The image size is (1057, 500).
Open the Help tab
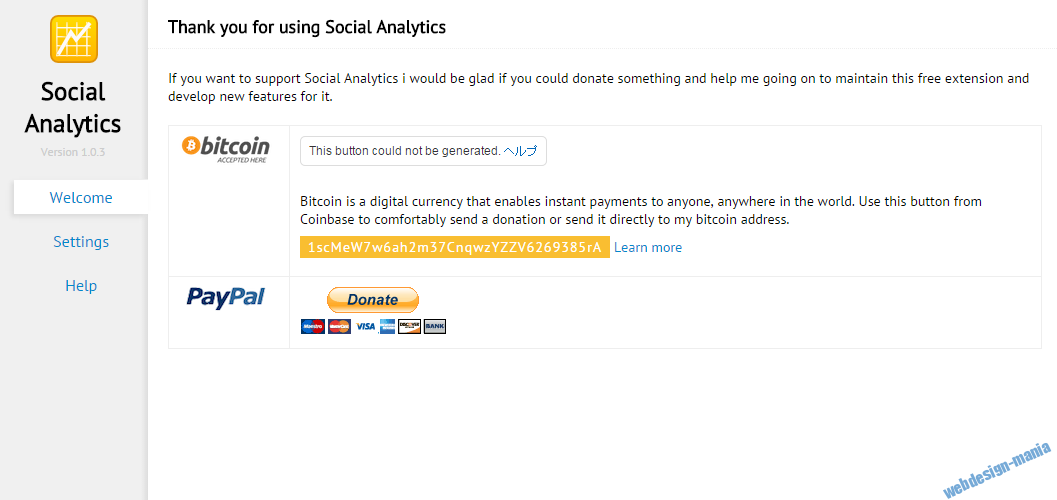point(81,286)
